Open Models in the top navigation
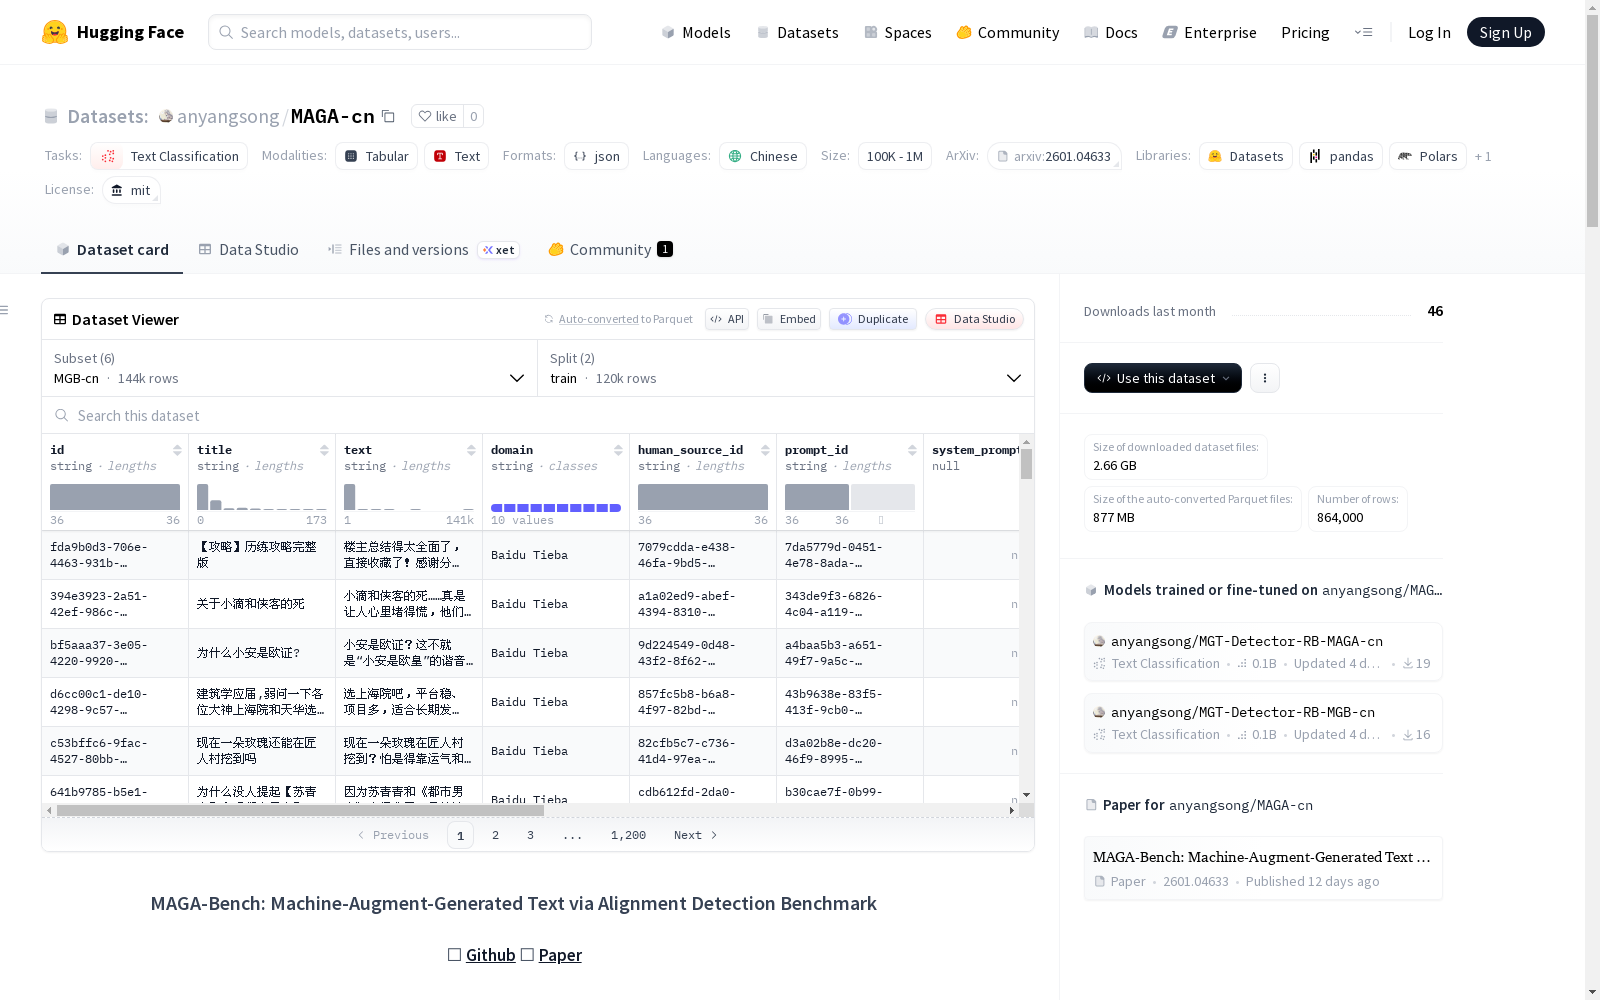This screenshot has width=1600, height=1000. point(696,32)
